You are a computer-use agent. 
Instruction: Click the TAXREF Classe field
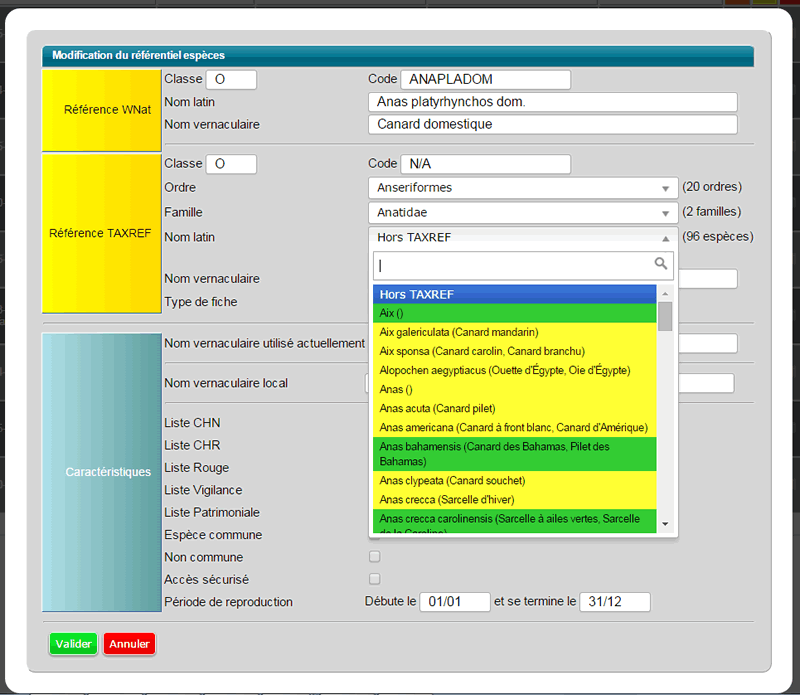(x=231, y=164)
